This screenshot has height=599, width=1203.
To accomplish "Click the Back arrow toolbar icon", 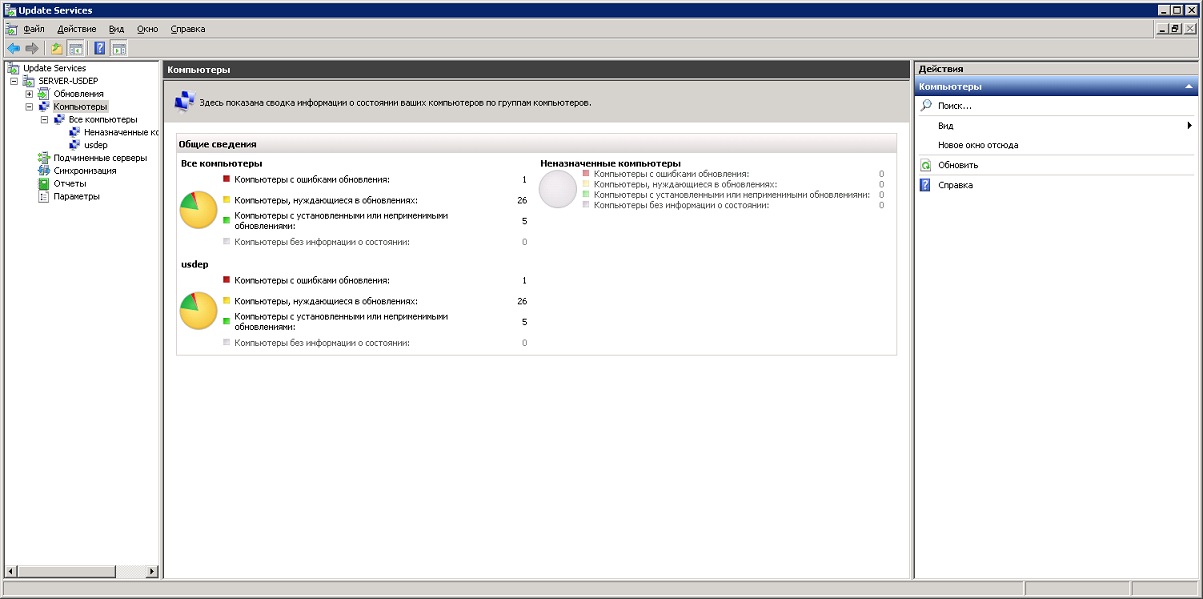I will tap(13, 48).
